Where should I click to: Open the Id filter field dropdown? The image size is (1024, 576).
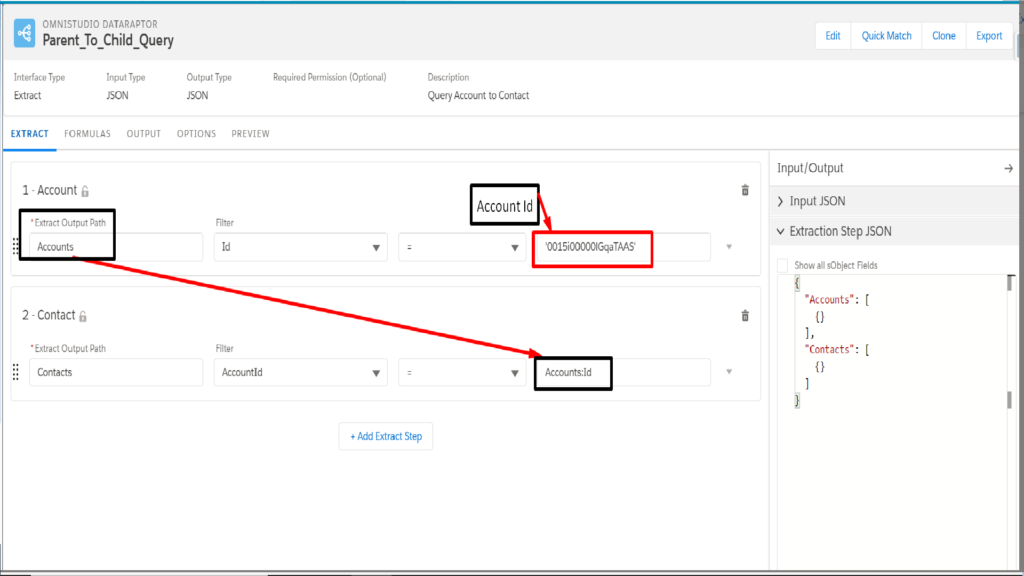300,247
